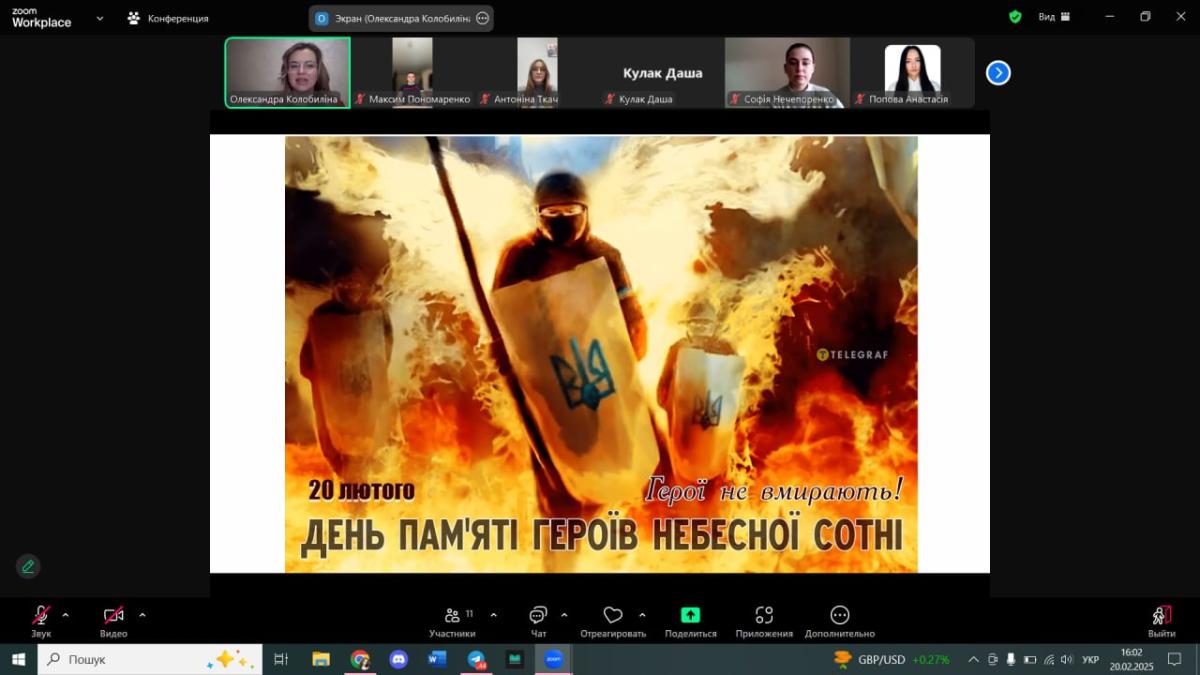Screen dimensions: 1200x675
Task: Expand reactions arrow next to Отреагировать
Action: click(x=642, y=615)
